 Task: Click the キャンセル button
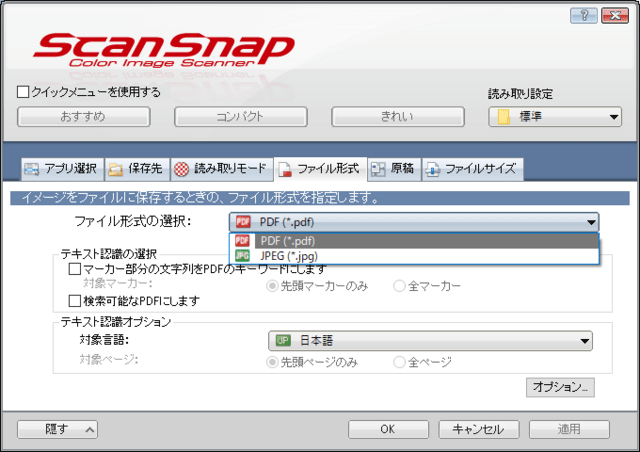[x=479, y=429]
